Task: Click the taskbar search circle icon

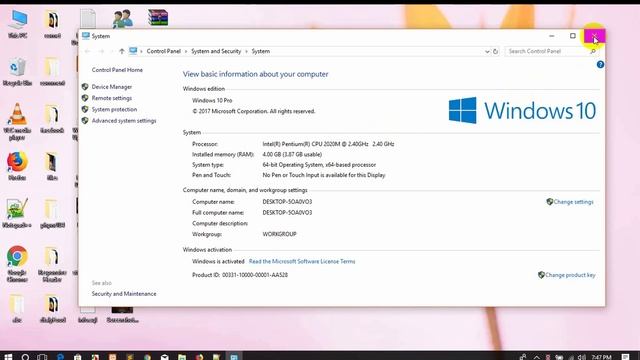Action: 25,357
